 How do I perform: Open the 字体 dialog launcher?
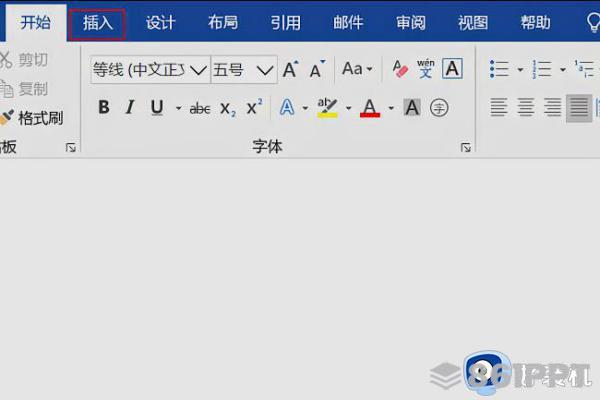465,147
